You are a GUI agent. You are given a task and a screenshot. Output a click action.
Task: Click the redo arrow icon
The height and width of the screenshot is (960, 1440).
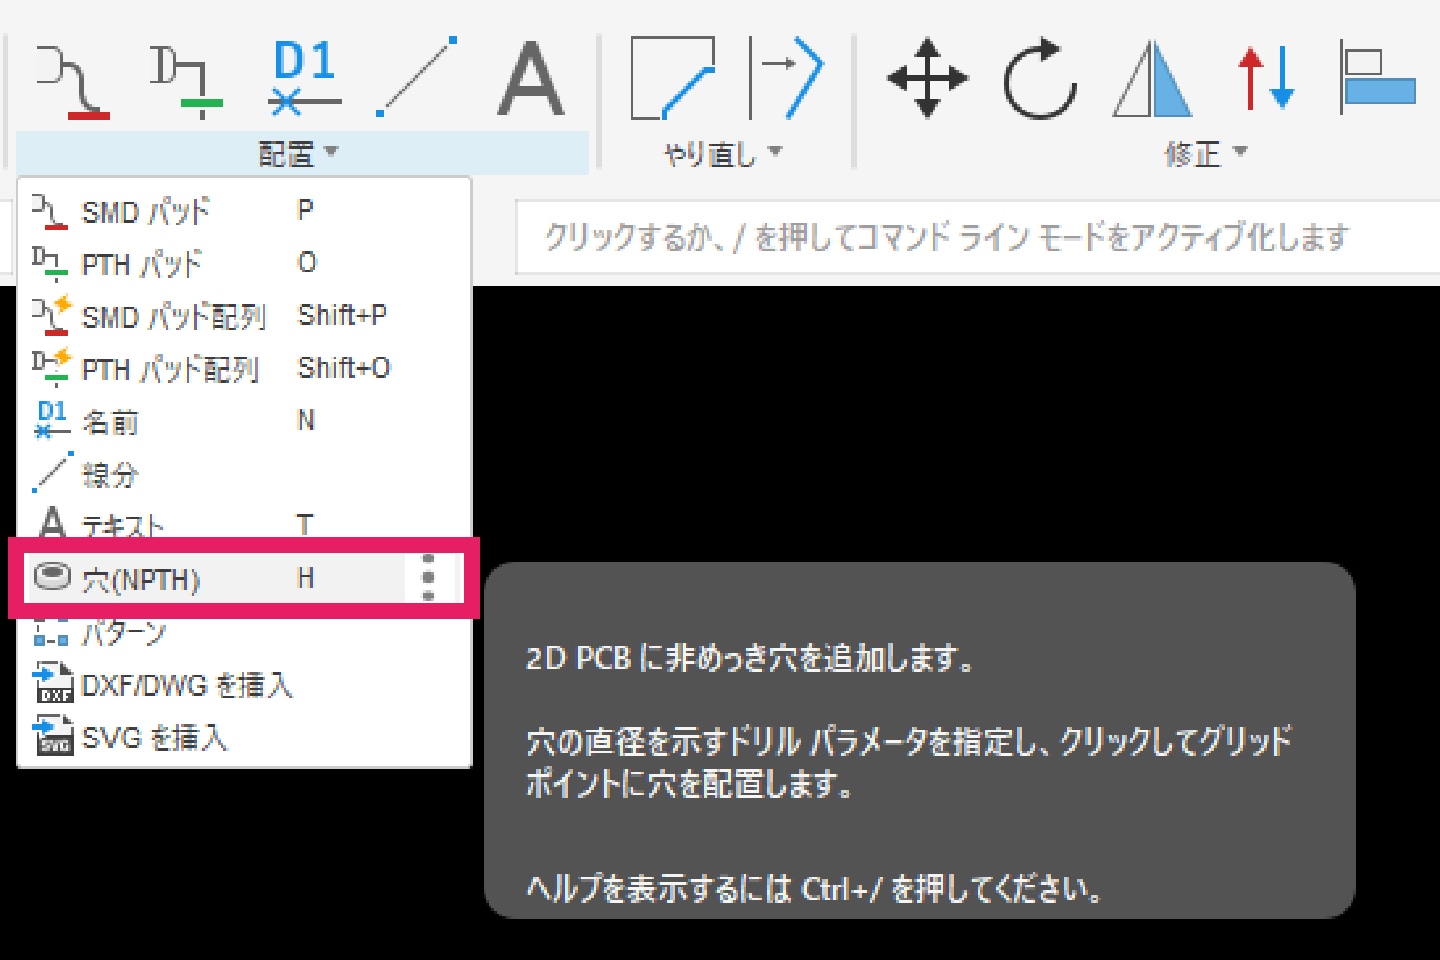(787, 78)
